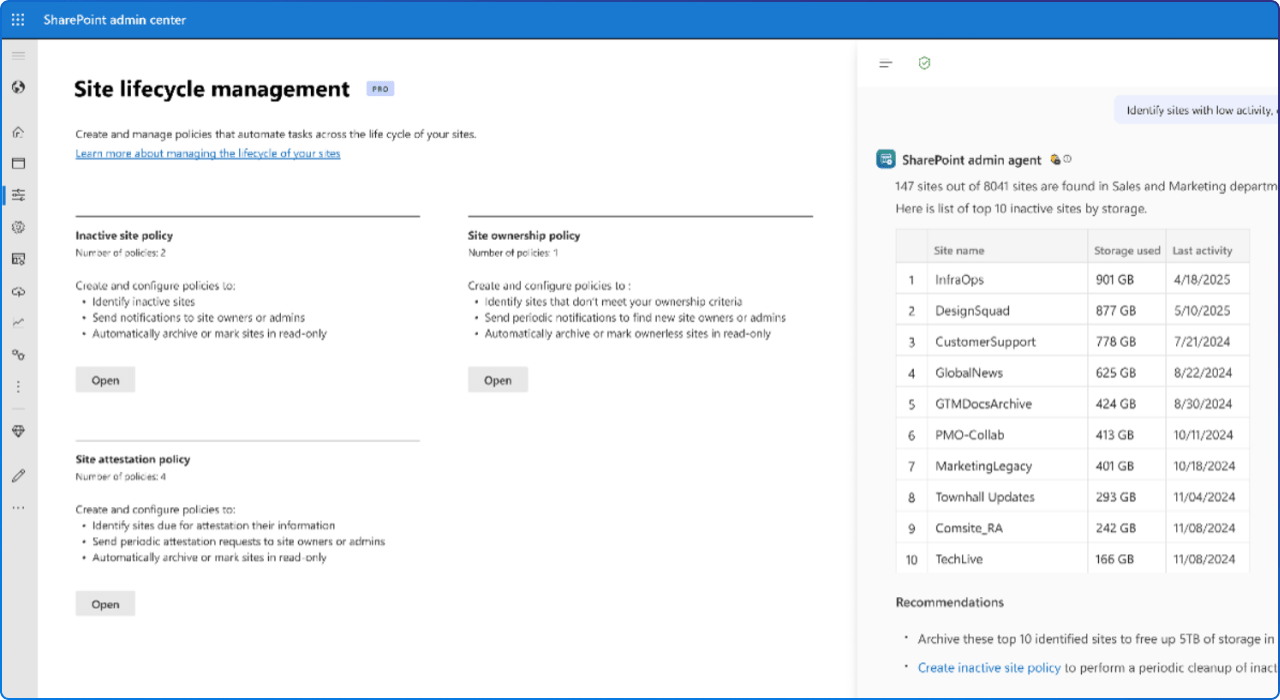Open the Migration cloud icon in sidebar
The height and width of the screenshot is (700, 1280).
point(18,291)
